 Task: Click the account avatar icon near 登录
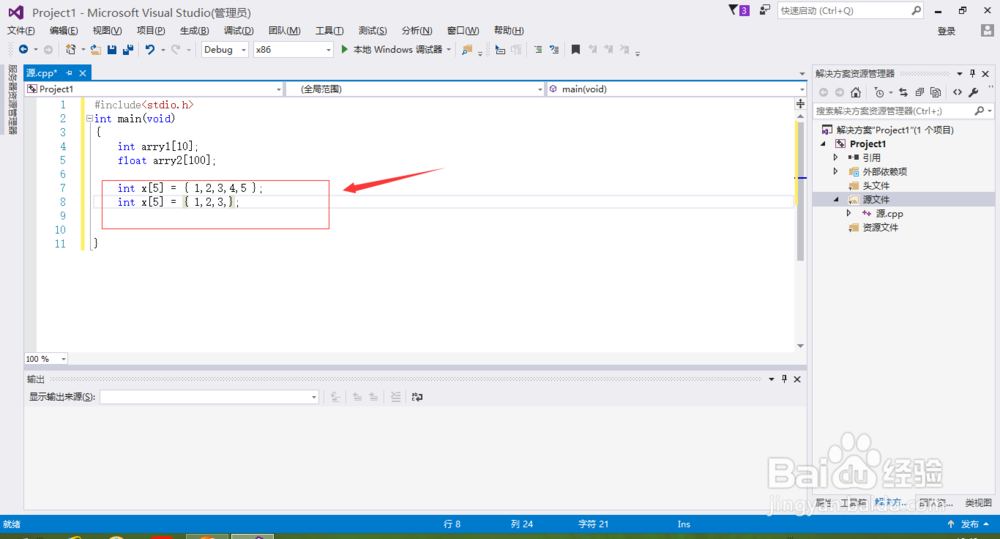pyautogui.click(x=987, y=31)
